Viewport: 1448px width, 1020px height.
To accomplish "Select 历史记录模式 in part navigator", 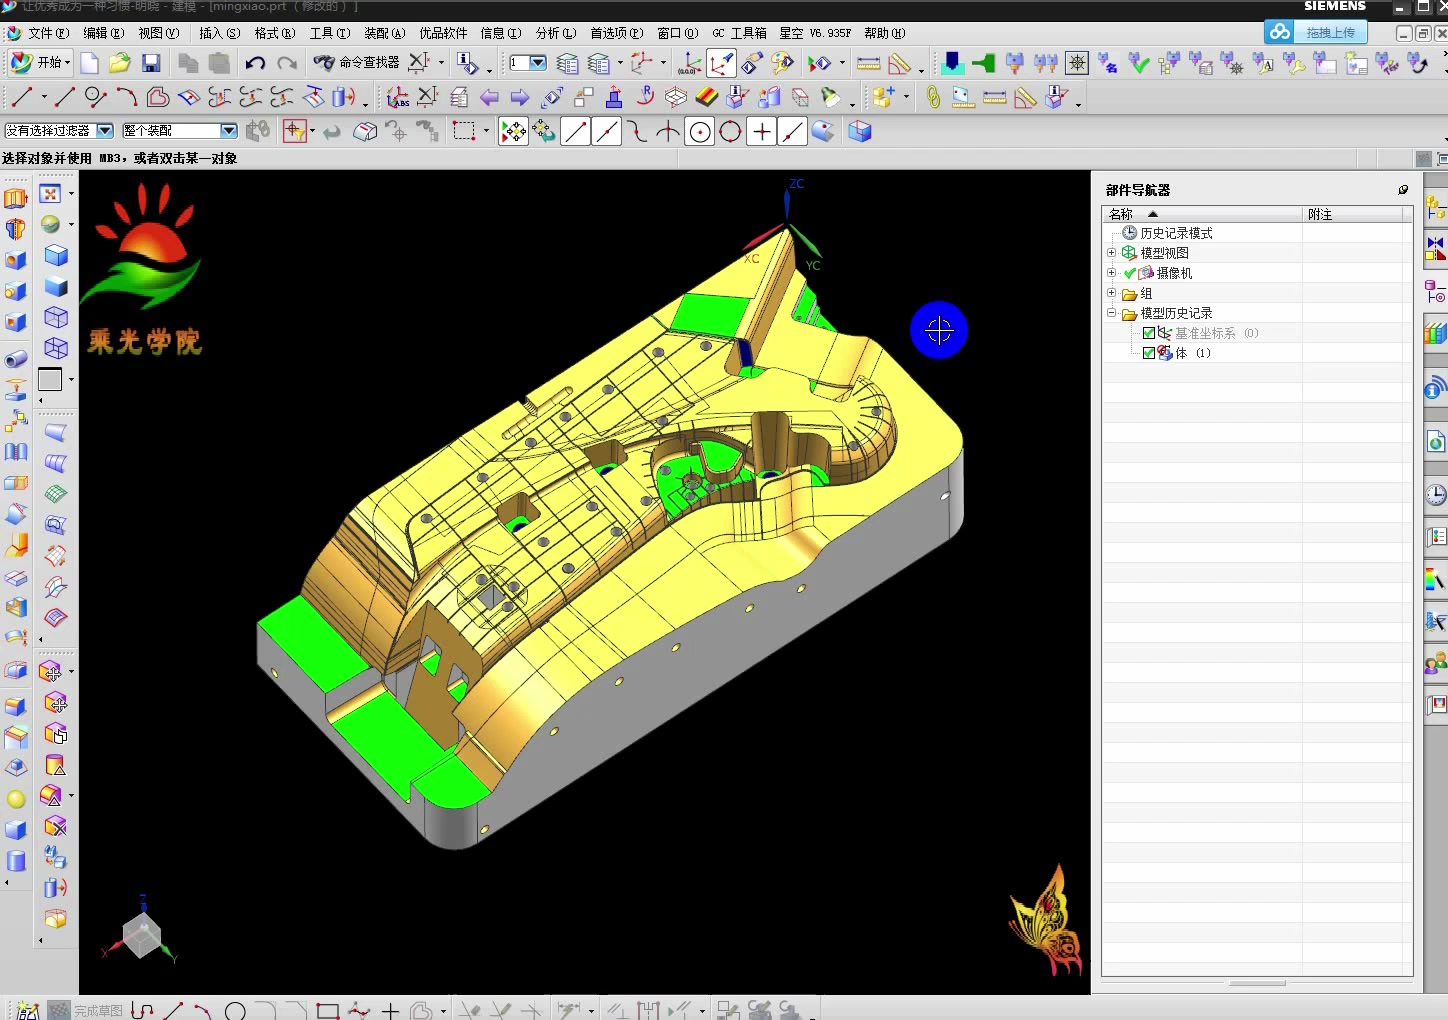I will [1176, 233].
